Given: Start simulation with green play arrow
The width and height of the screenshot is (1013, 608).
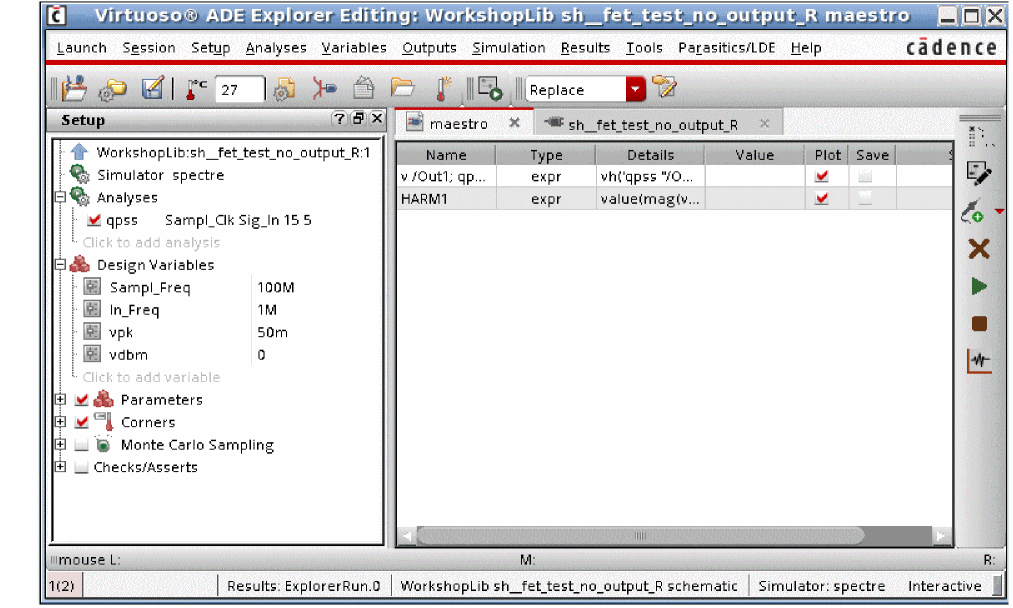Looking at the screenshot, I should (979, 286).
